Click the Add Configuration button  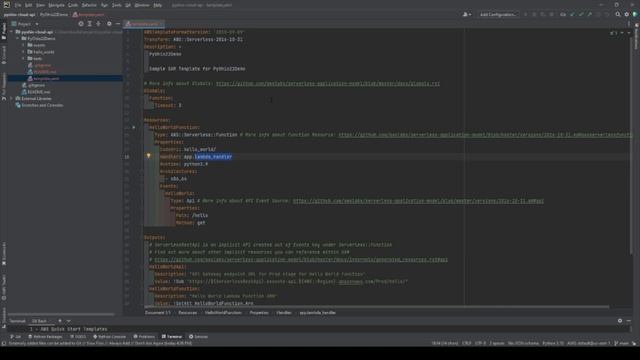tap(498, 14)
